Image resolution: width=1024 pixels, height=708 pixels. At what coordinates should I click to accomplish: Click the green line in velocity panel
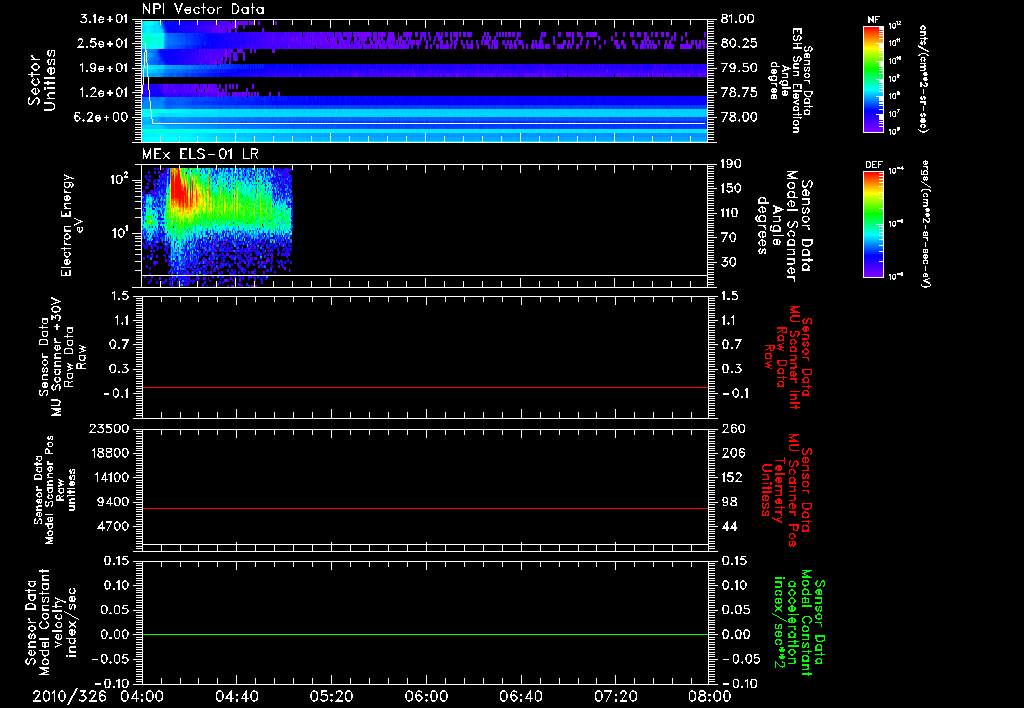pos(424,634)
